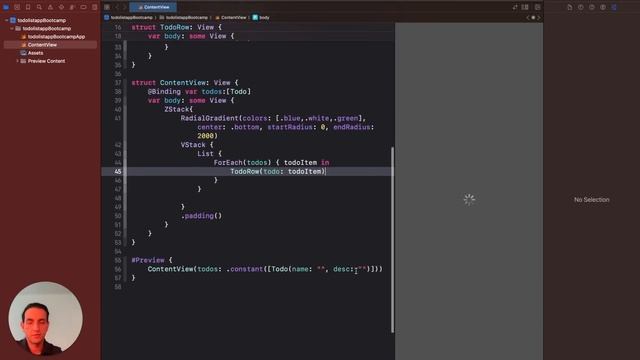
Task: Open the Debug navigator
Action: [72, 7]
